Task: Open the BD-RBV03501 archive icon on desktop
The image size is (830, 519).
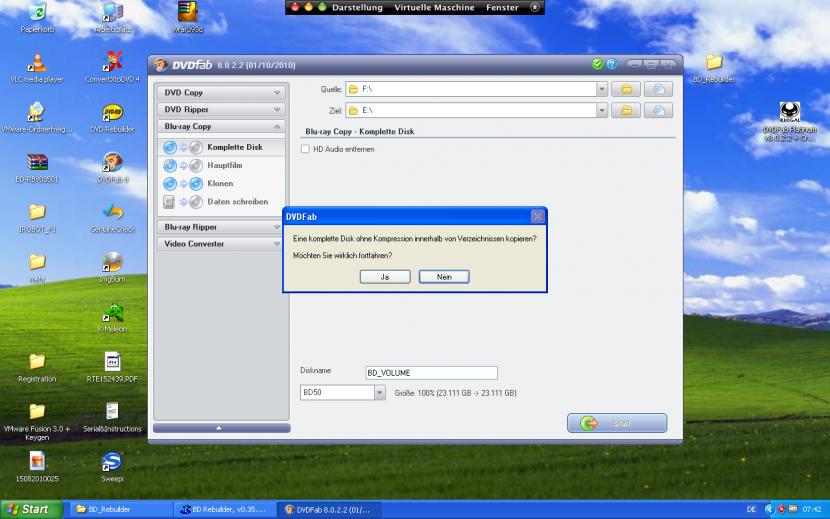Action: tap(37, 167)
